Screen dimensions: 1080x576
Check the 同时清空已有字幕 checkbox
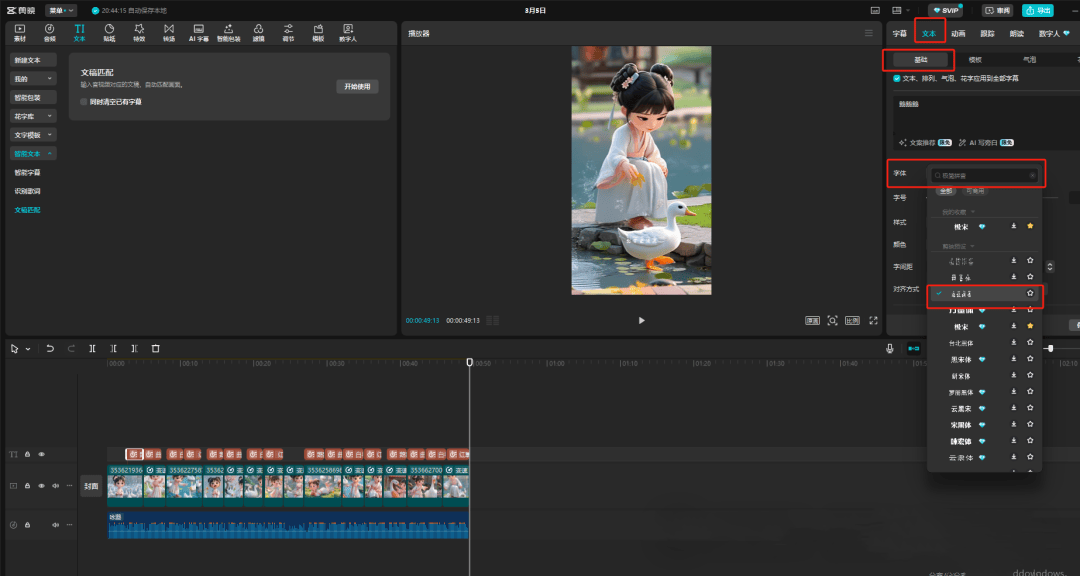(84, 102)
